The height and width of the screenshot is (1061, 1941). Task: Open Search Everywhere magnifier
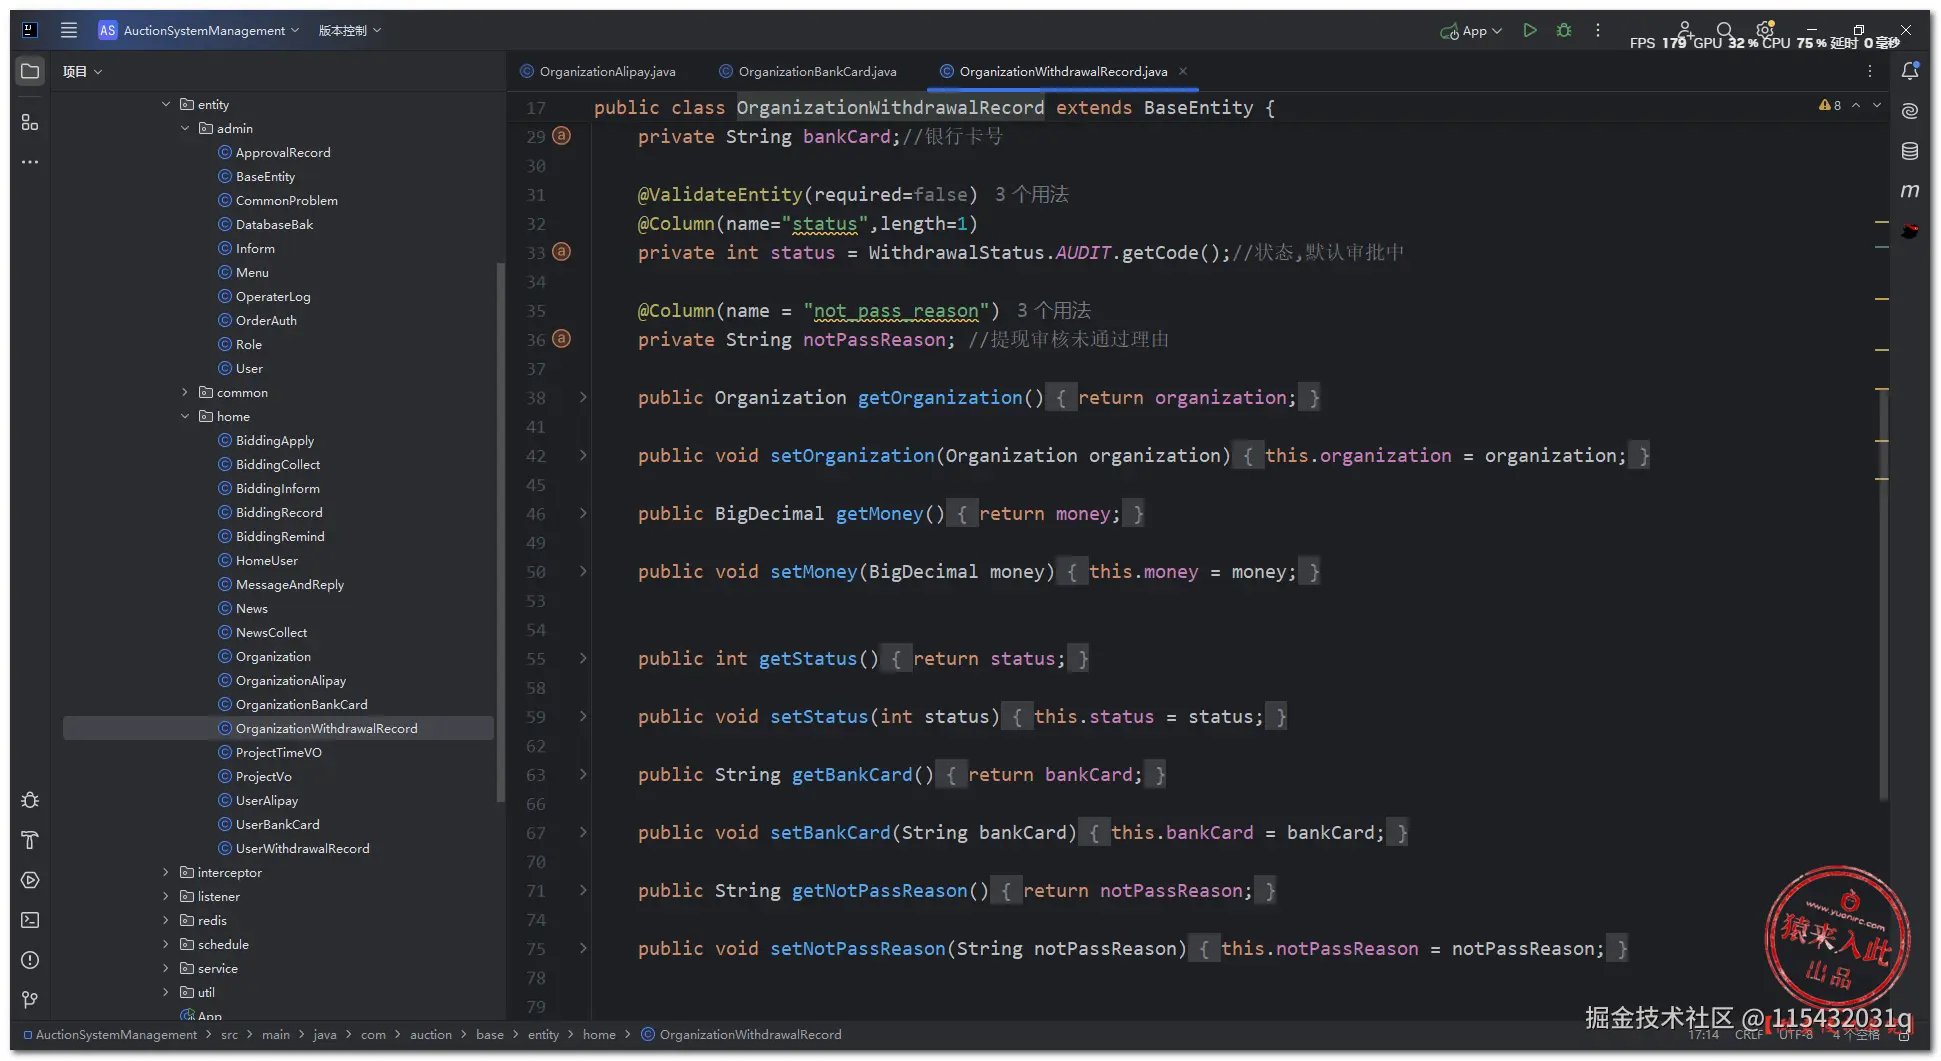(x=1725, y=30)
